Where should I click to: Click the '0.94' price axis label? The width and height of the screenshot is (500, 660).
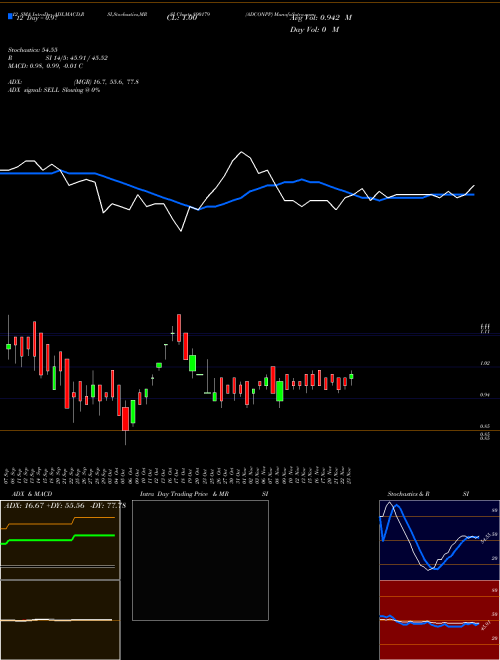coord(485,395)
